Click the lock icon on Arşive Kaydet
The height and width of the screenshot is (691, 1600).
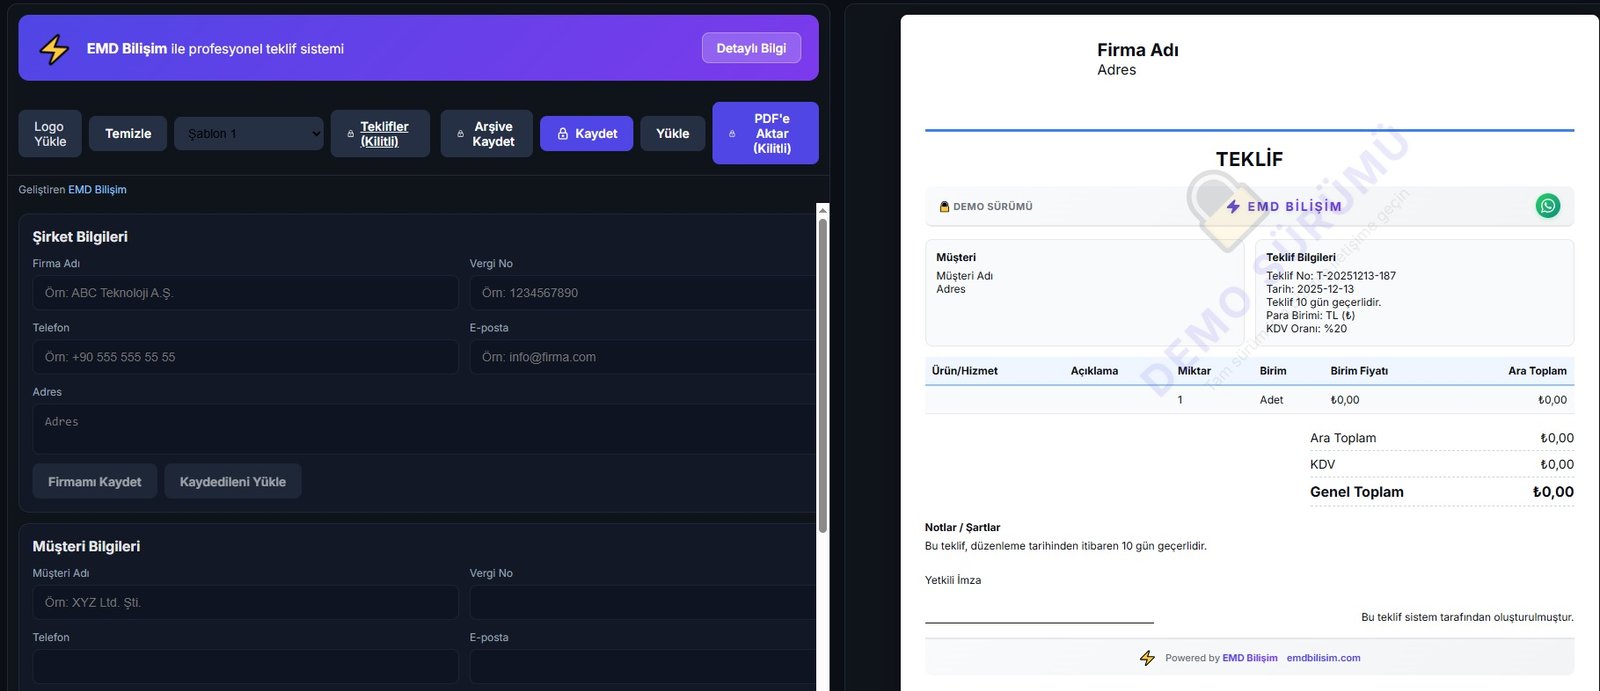460,134
